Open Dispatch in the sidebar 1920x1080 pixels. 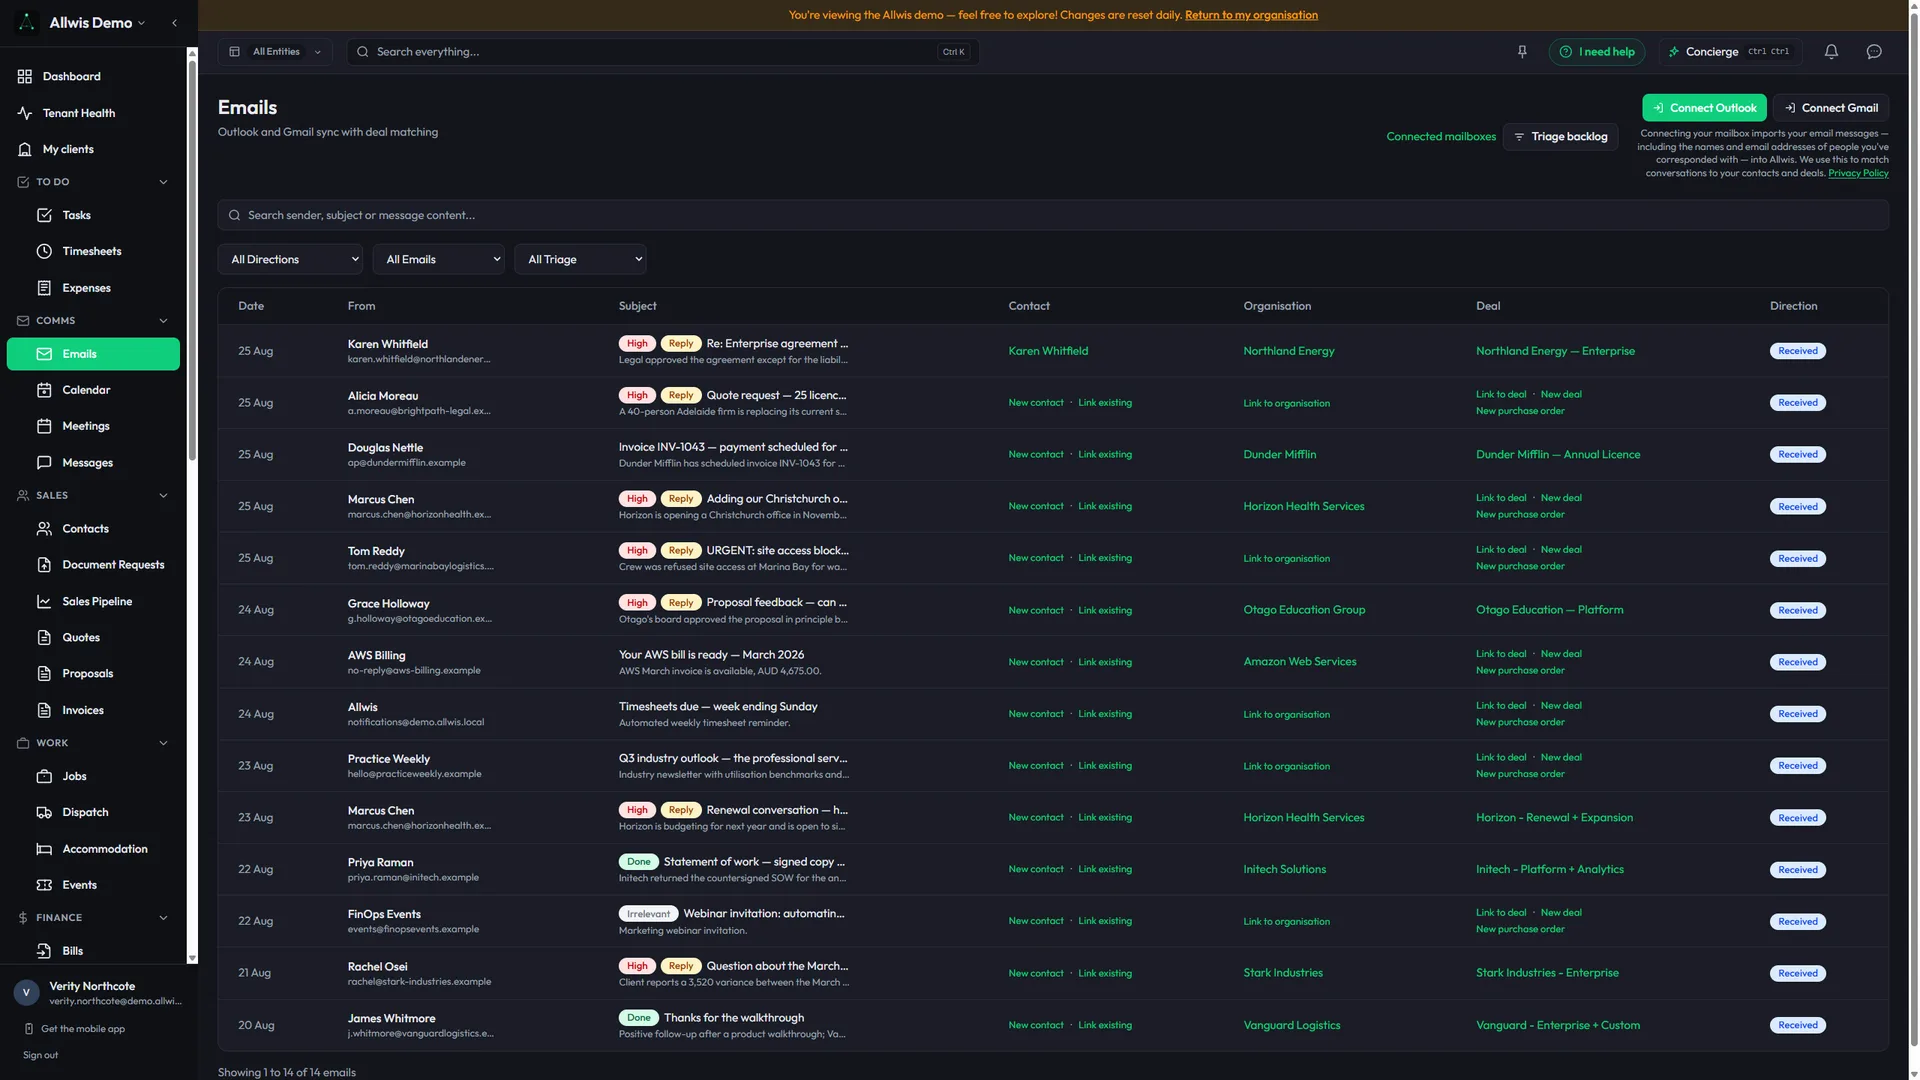[93, 813]
